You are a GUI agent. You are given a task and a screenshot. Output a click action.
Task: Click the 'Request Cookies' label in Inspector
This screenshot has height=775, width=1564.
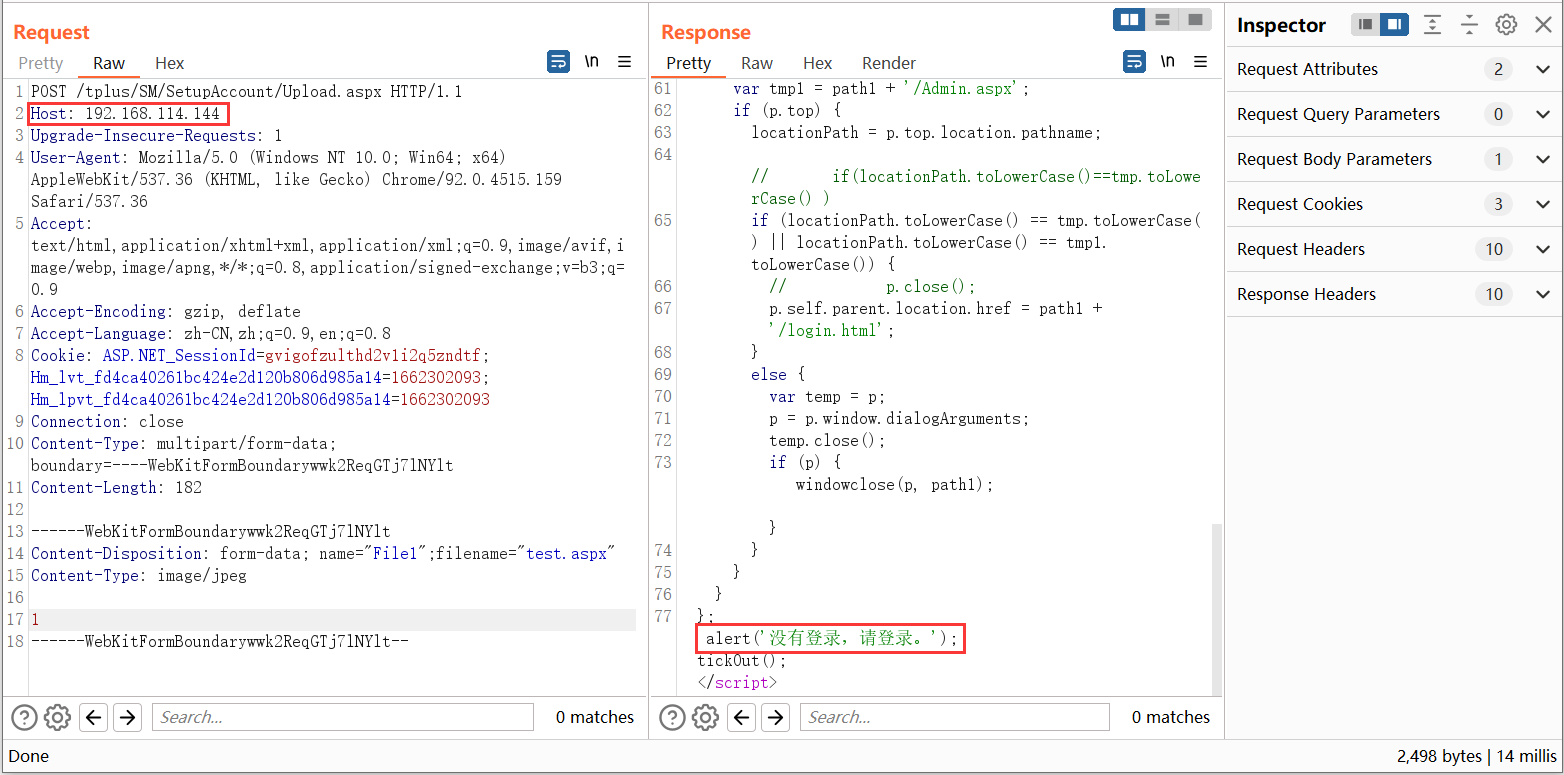coord(1300,204)
